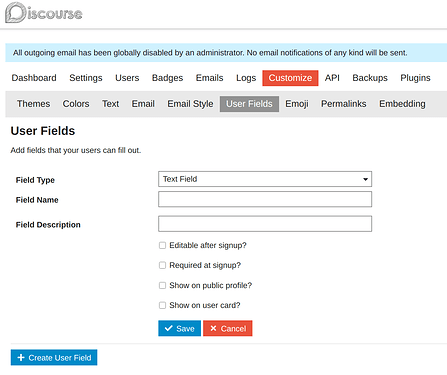Open the Emails admin tab
Screen dimensions: 447x375
coord(209,78)
